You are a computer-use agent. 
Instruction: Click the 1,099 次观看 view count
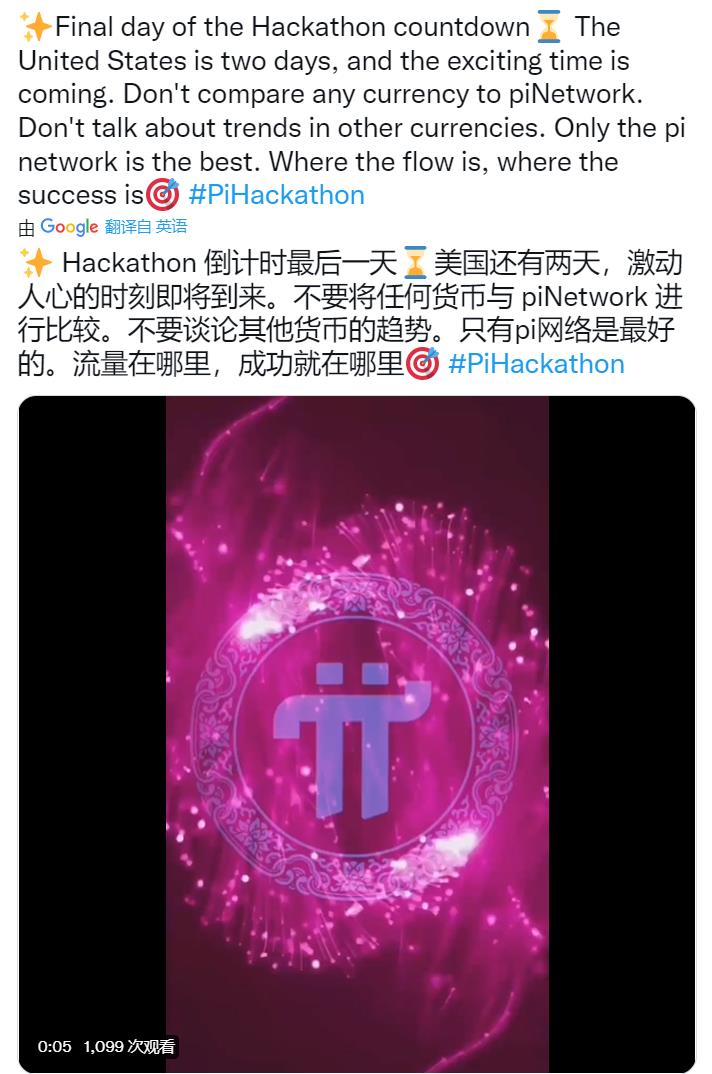[130, 1046]
